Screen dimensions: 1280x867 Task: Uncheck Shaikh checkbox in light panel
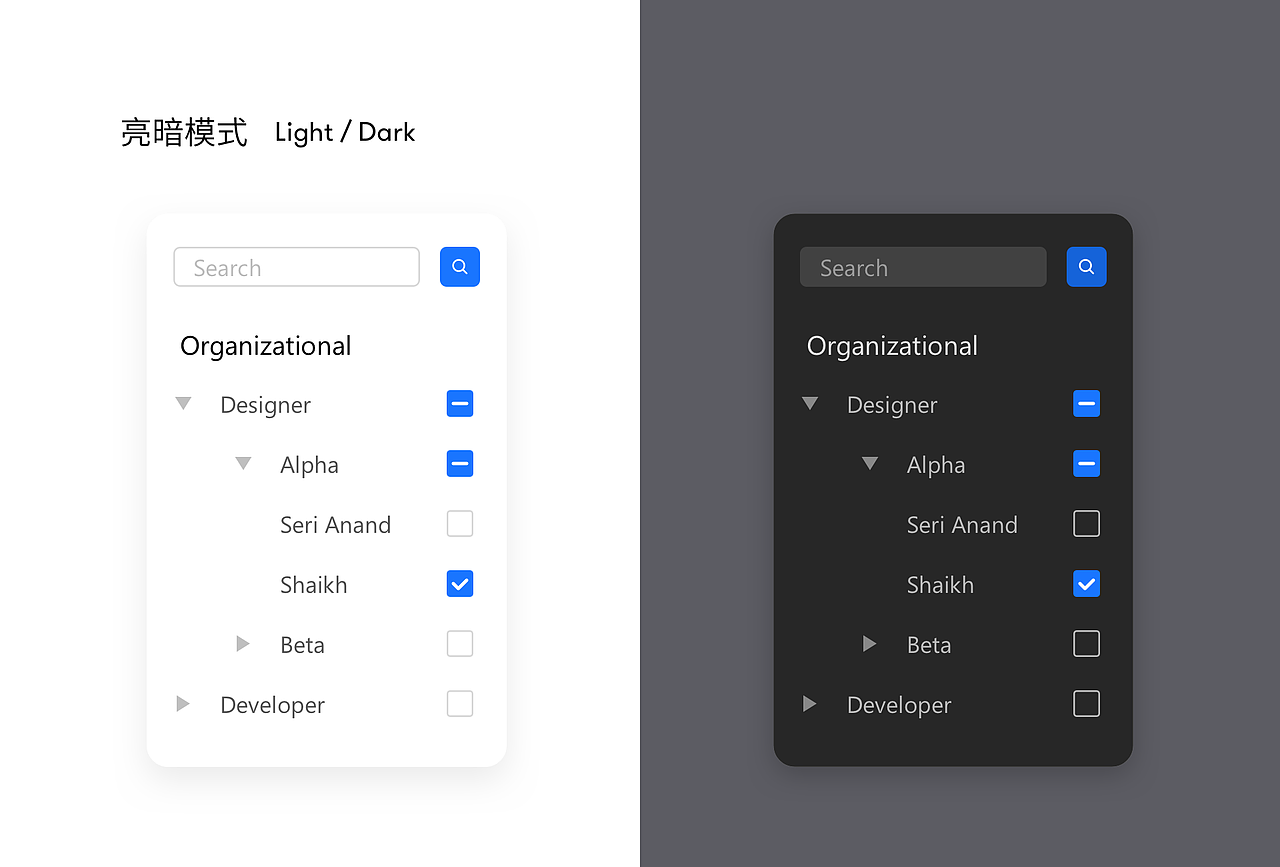pyautogui.click(x=460, y=584)
